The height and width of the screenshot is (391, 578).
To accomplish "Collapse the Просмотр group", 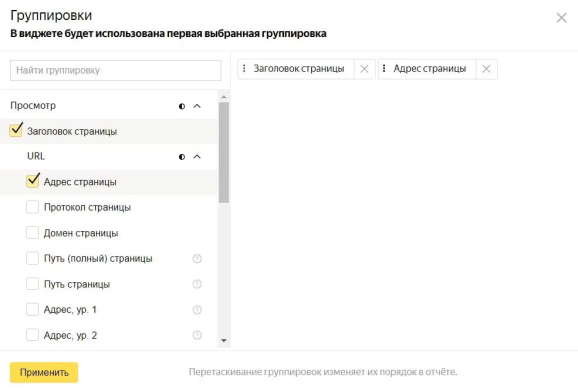I will coord(197,106).
